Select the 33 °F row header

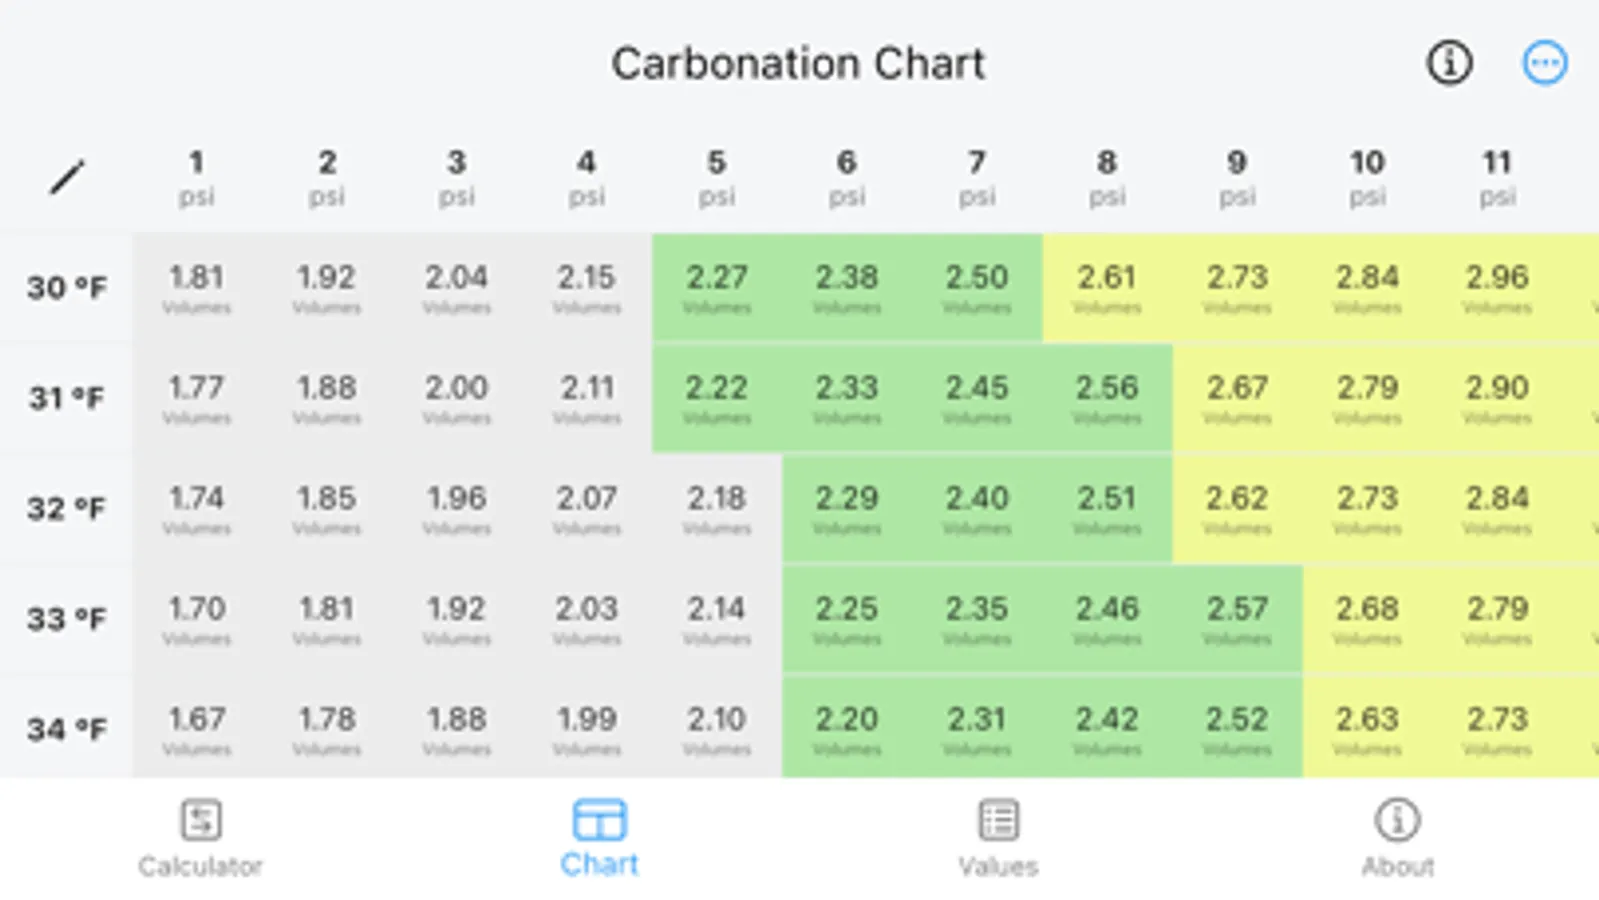(x=66, y=619)
